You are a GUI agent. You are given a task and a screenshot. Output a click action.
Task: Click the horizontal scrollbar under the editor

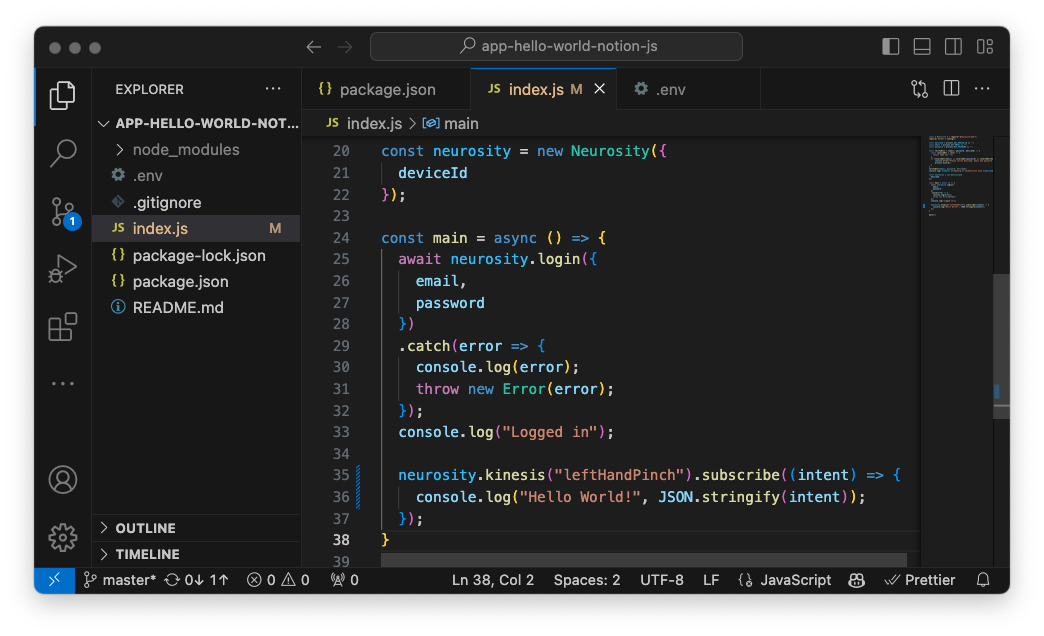point(643,560)
